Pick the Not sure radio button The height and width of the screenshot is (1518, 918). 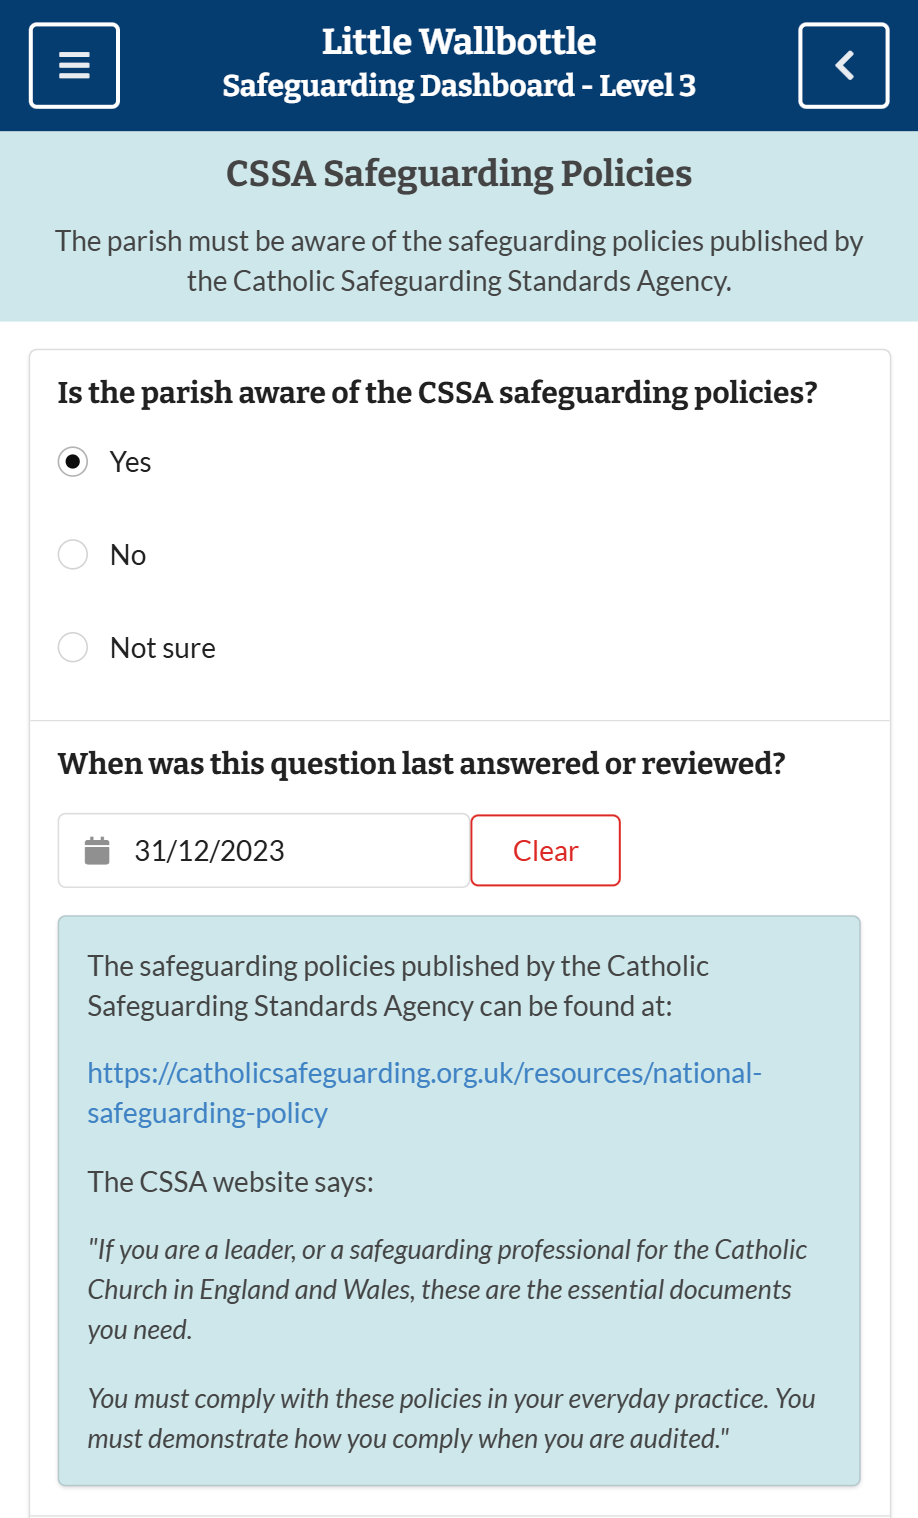point(73,647)
